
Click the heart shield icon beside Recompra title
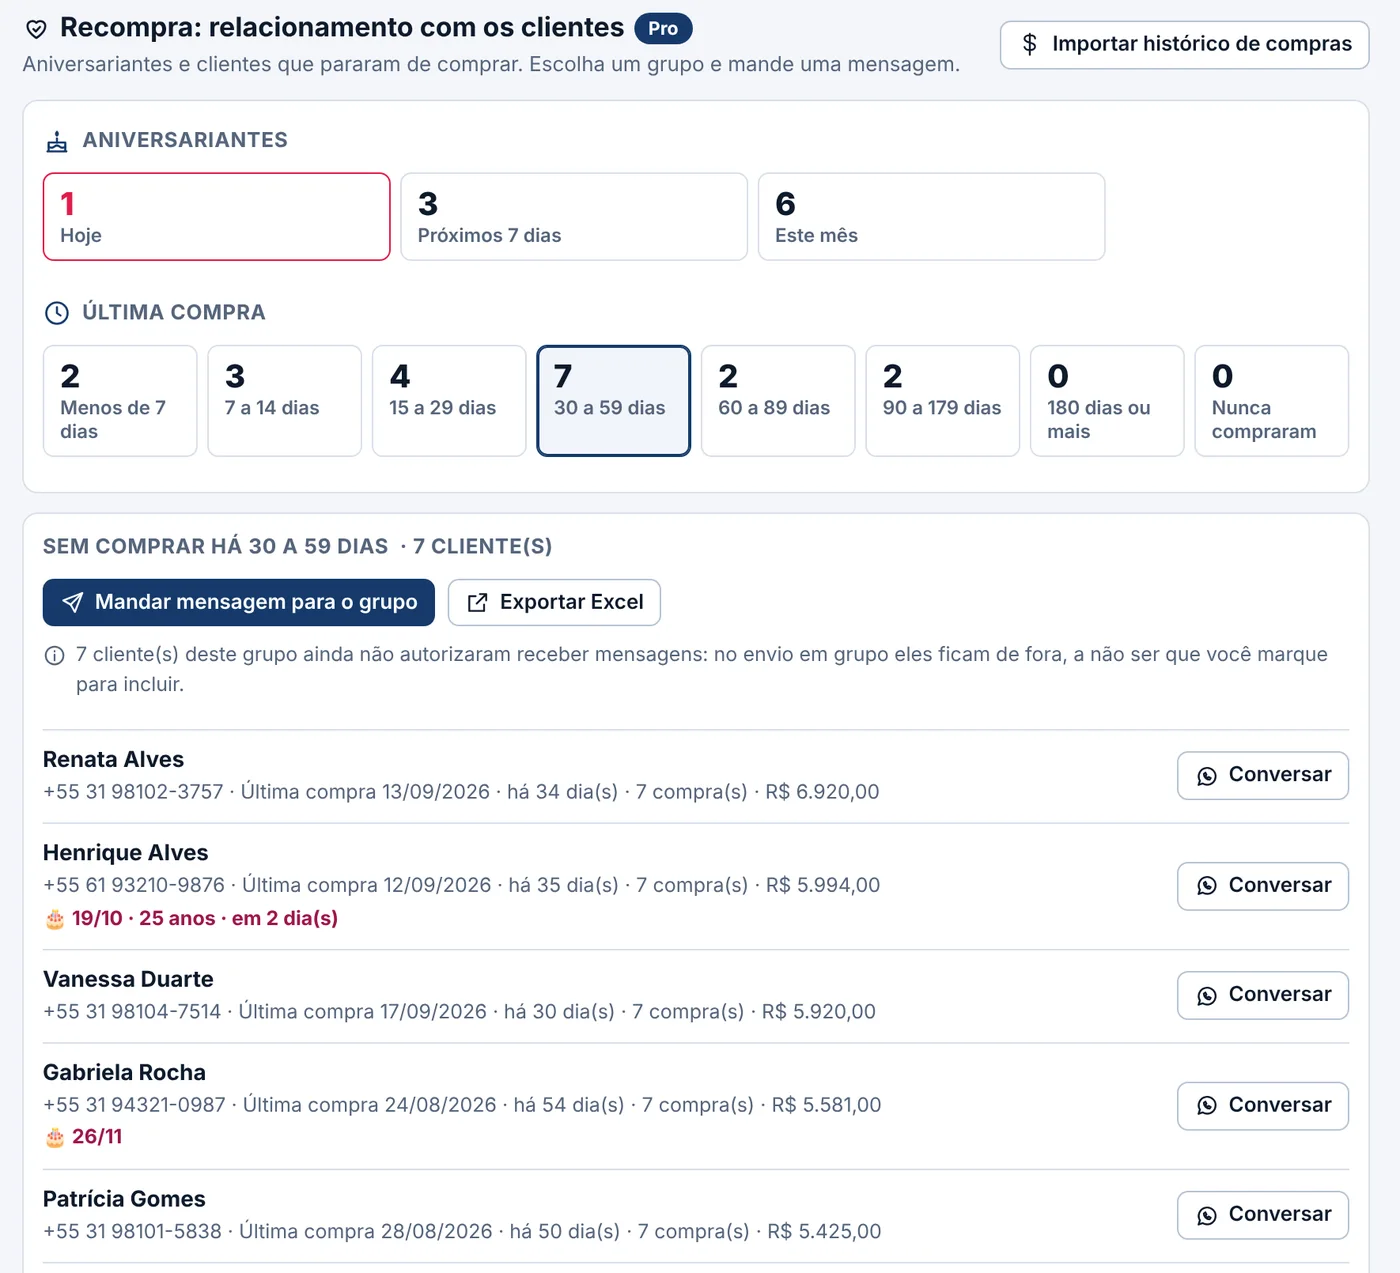[36, 29]
